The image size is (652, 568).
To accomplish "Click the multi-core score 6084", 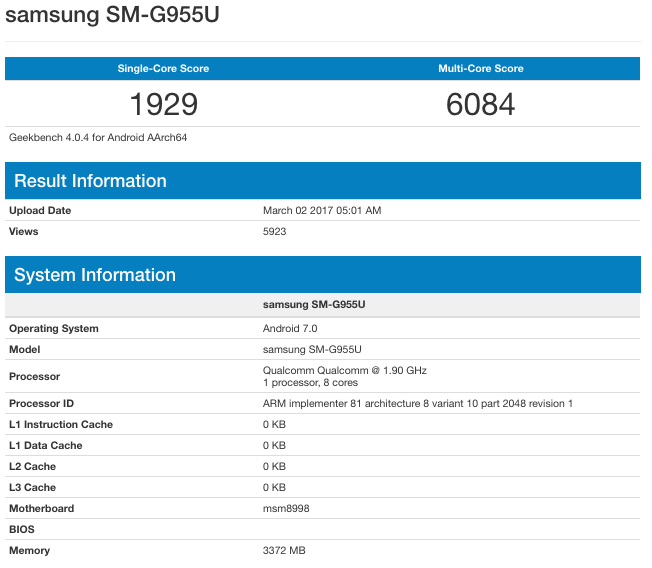I will (x=480, y=104).
